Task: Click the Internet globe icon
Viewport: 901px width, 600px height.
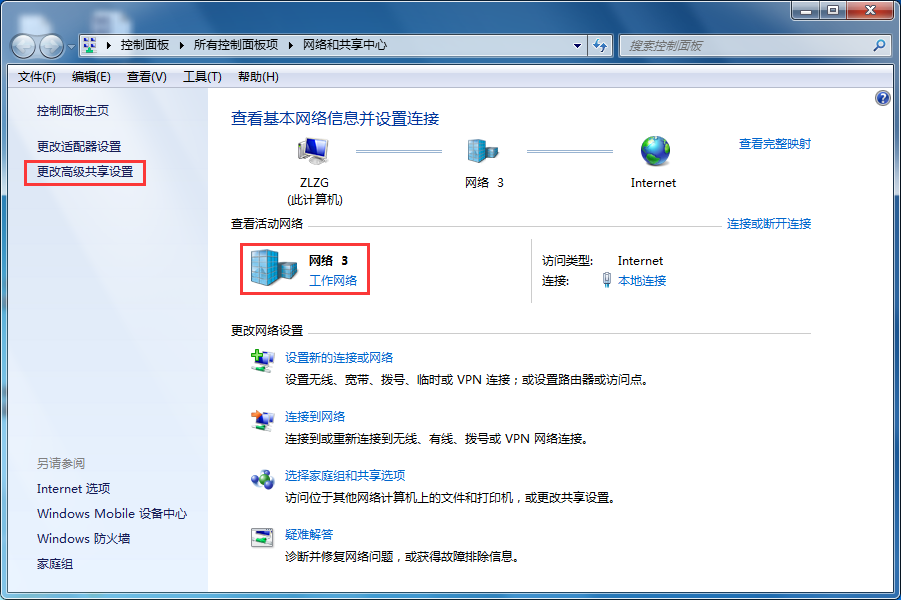Action: (x=654, y=150)
